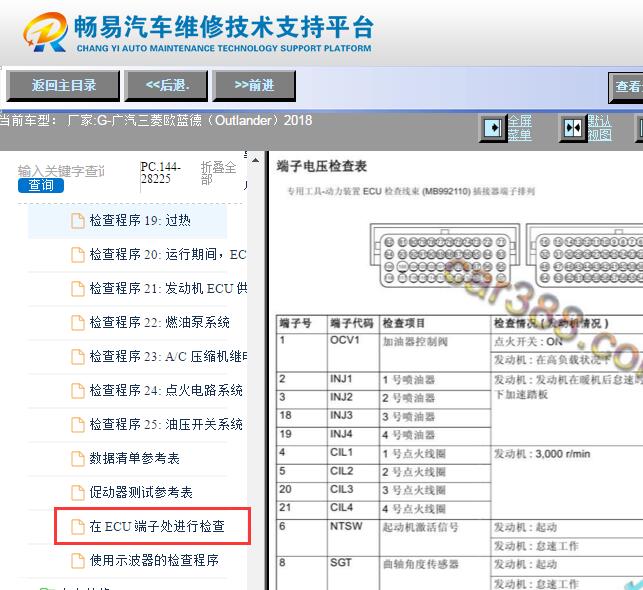
Task: Click the tree panel scroll-up arrow
Action: [x=255, y=160]
